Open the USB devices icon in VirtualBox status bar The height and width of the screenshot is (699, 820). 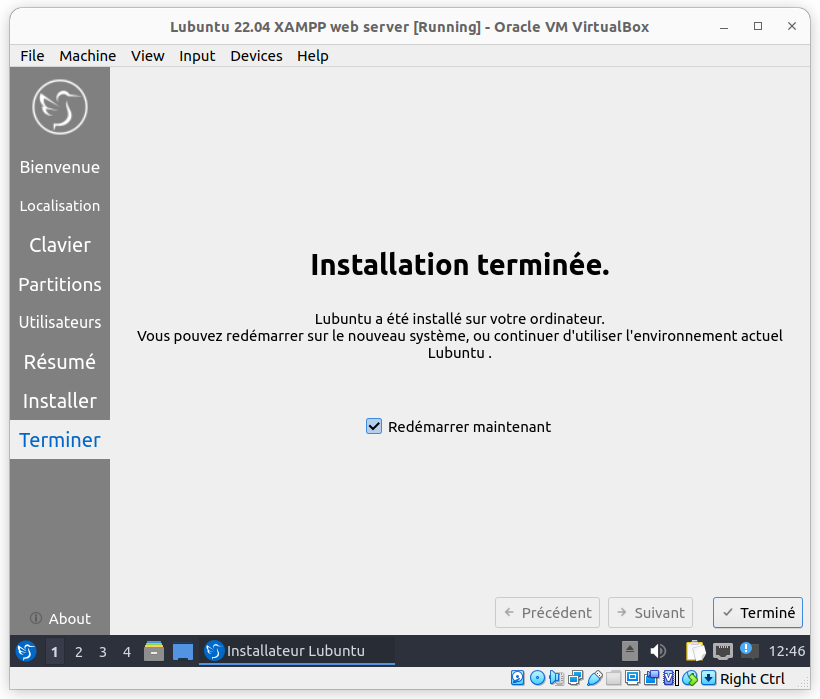point(597,678)
